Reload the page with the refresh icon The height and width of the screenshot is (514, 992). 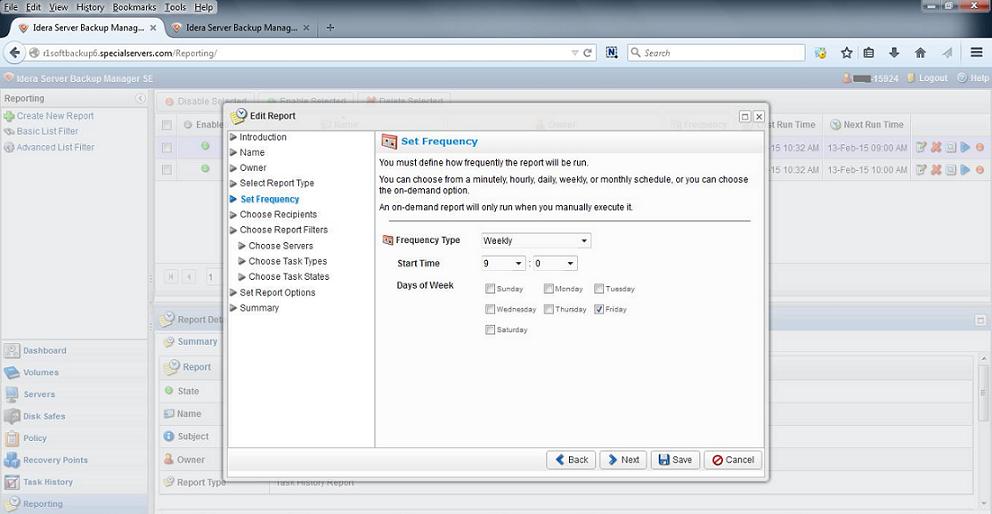coord(588,53)
